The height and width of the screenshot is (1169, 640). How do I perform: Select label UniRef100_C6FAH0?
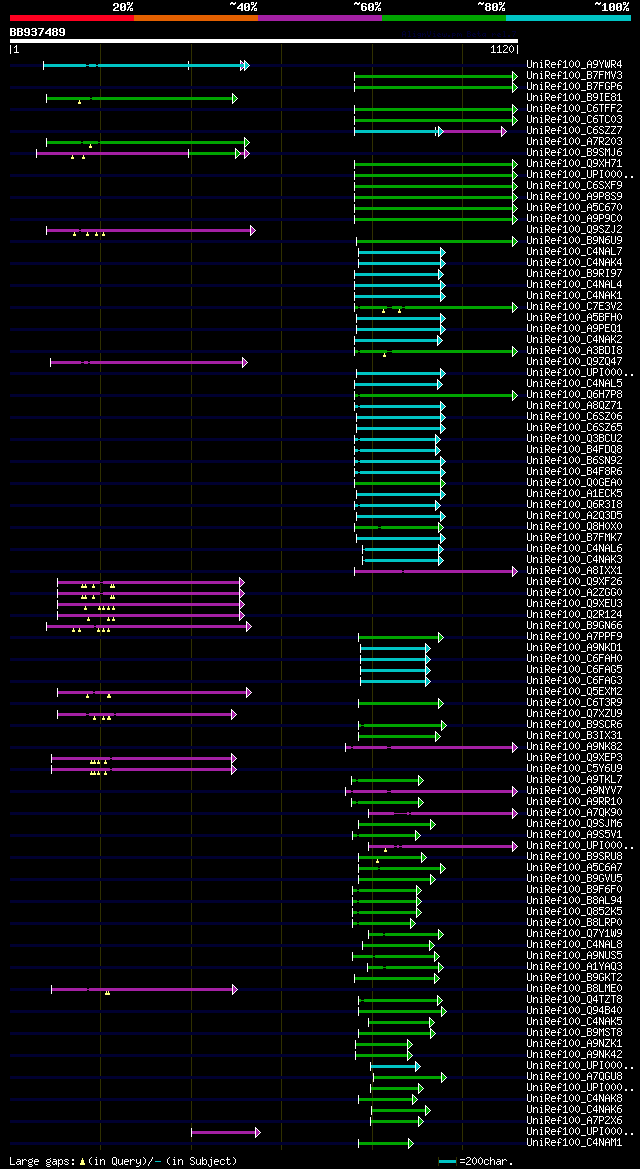point(574,659)
